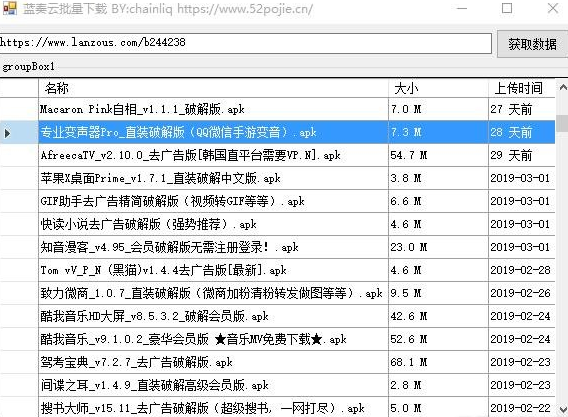Click the 上传时间 column header
Viewport: 568px width, 417px height.
(x=522, y=88)
